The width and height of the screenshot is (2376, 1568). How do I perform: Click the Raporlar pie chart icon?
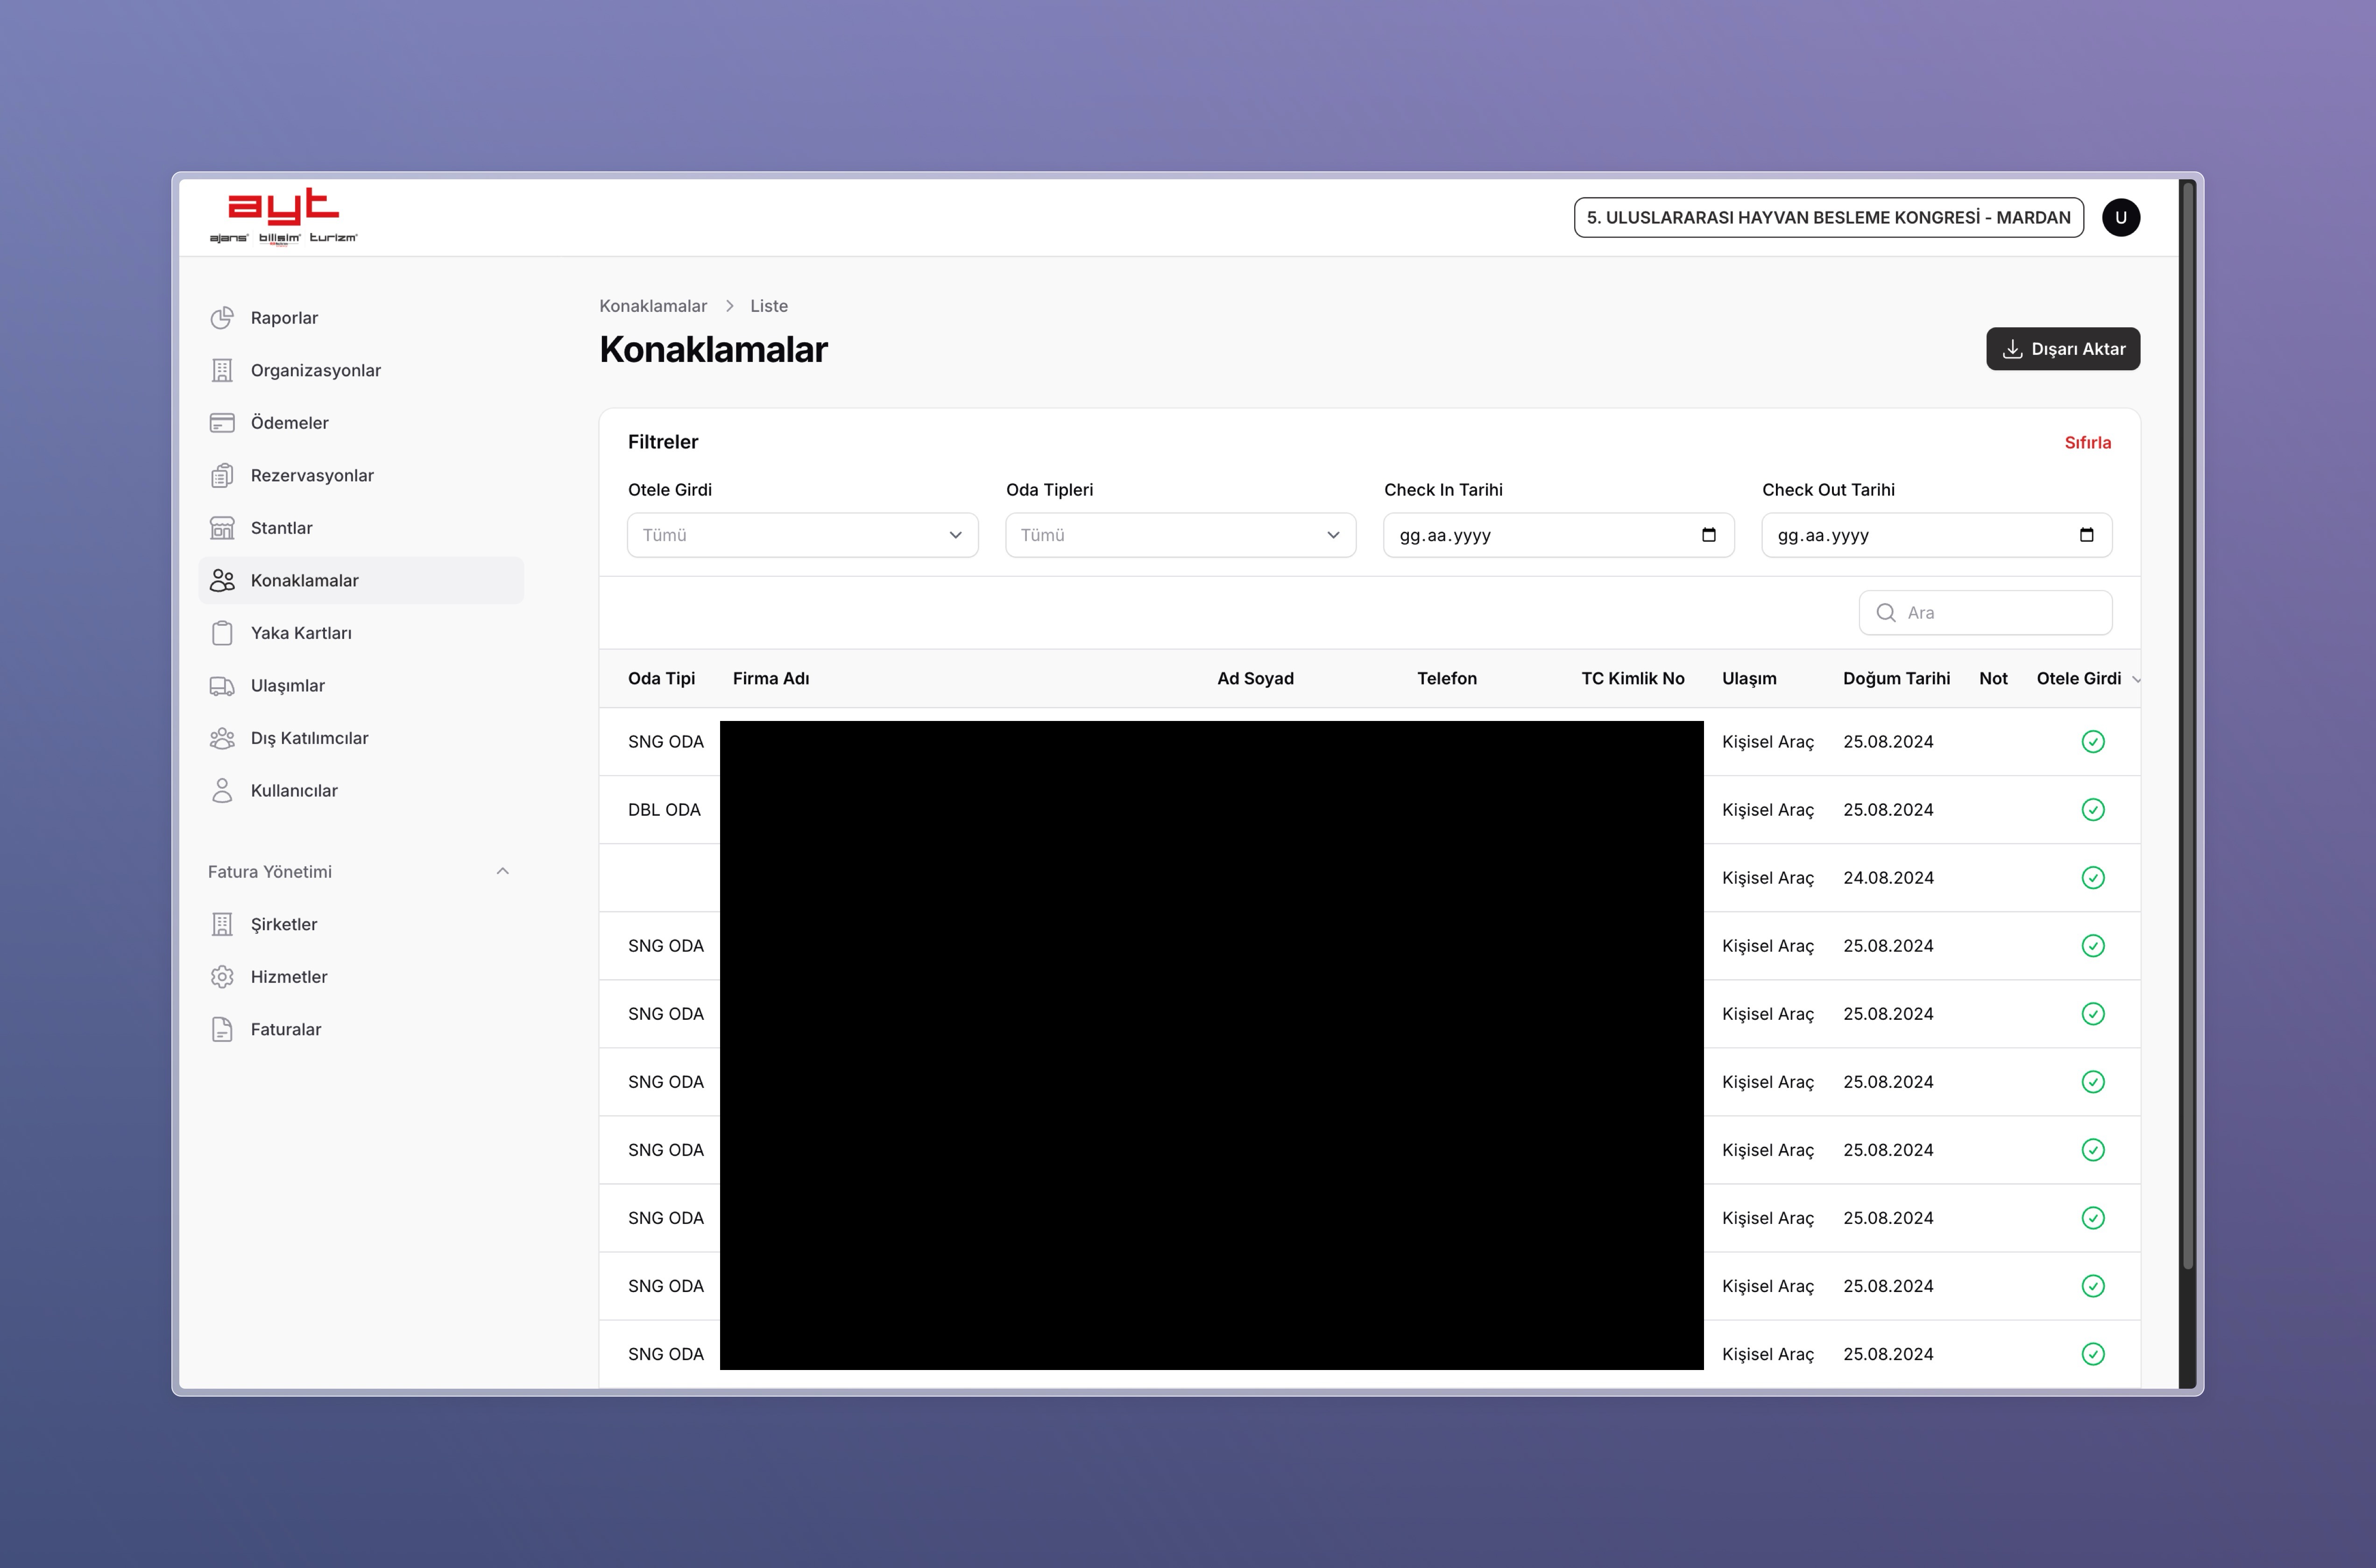222,318
